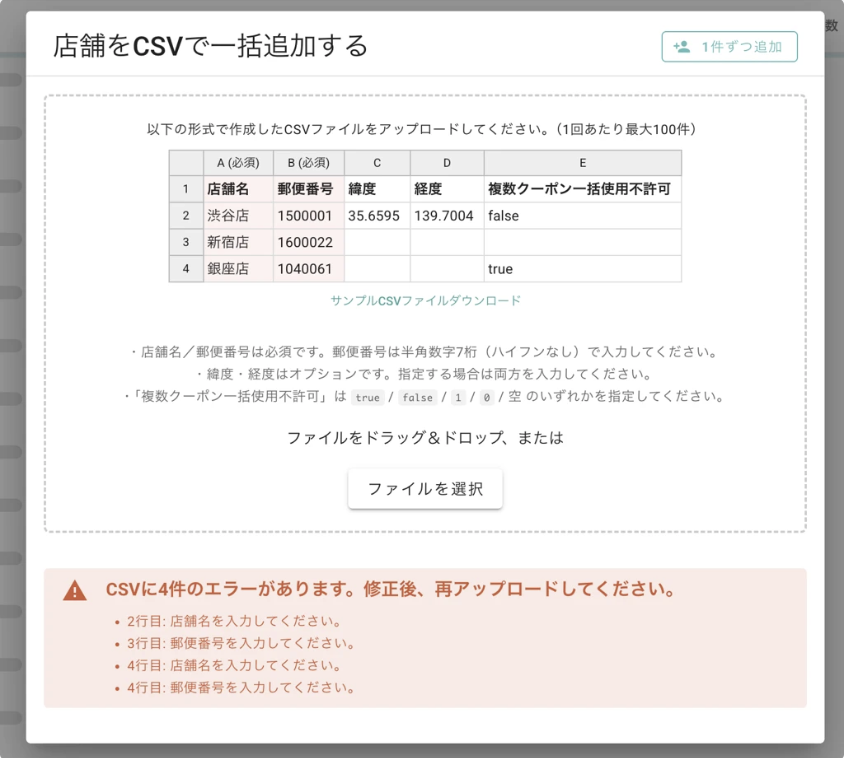
Task: Click error '3行目: 郵便番号を入力してください。'
Action: coord(241,643)
